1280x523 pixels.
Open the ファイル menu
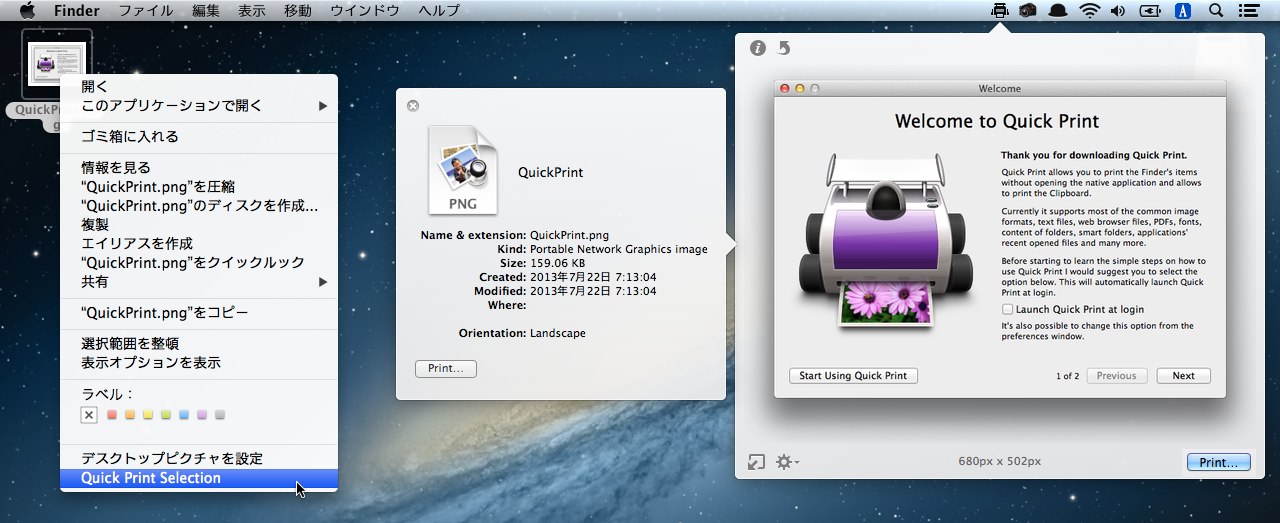145,11
